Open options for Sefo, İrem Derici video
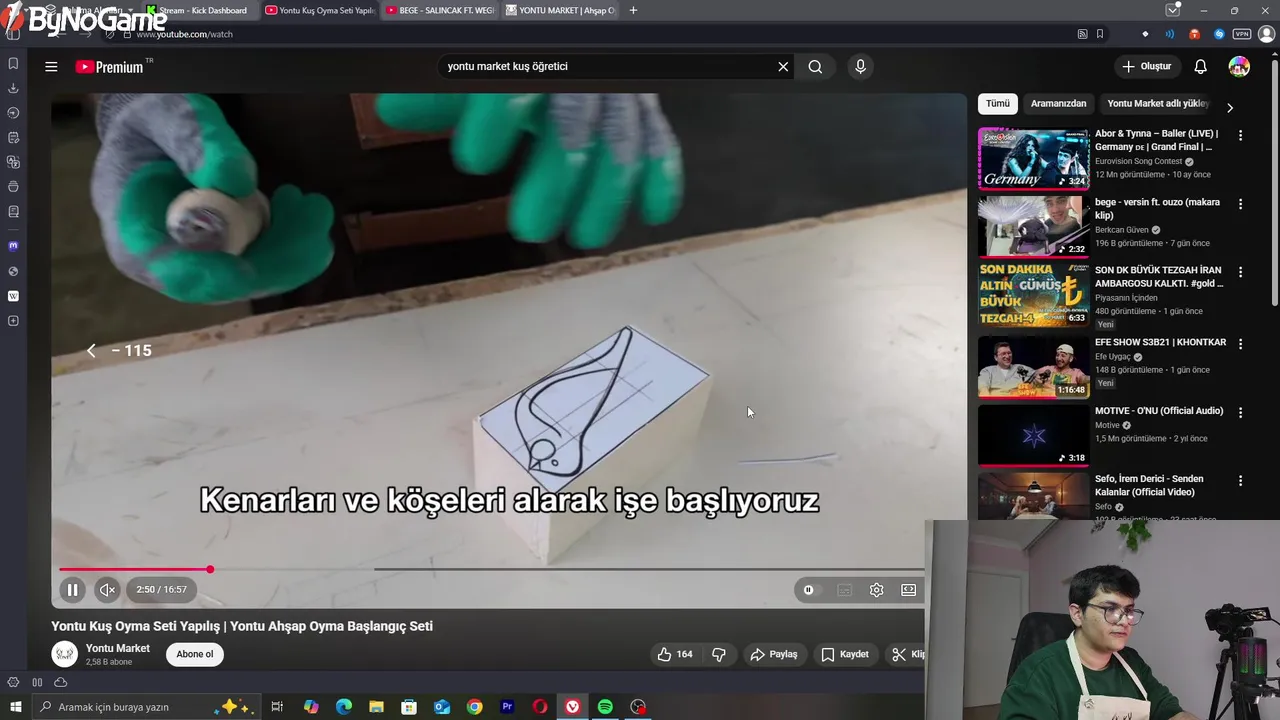The height and width of the screenshot is (720, 1280). 1241,481
